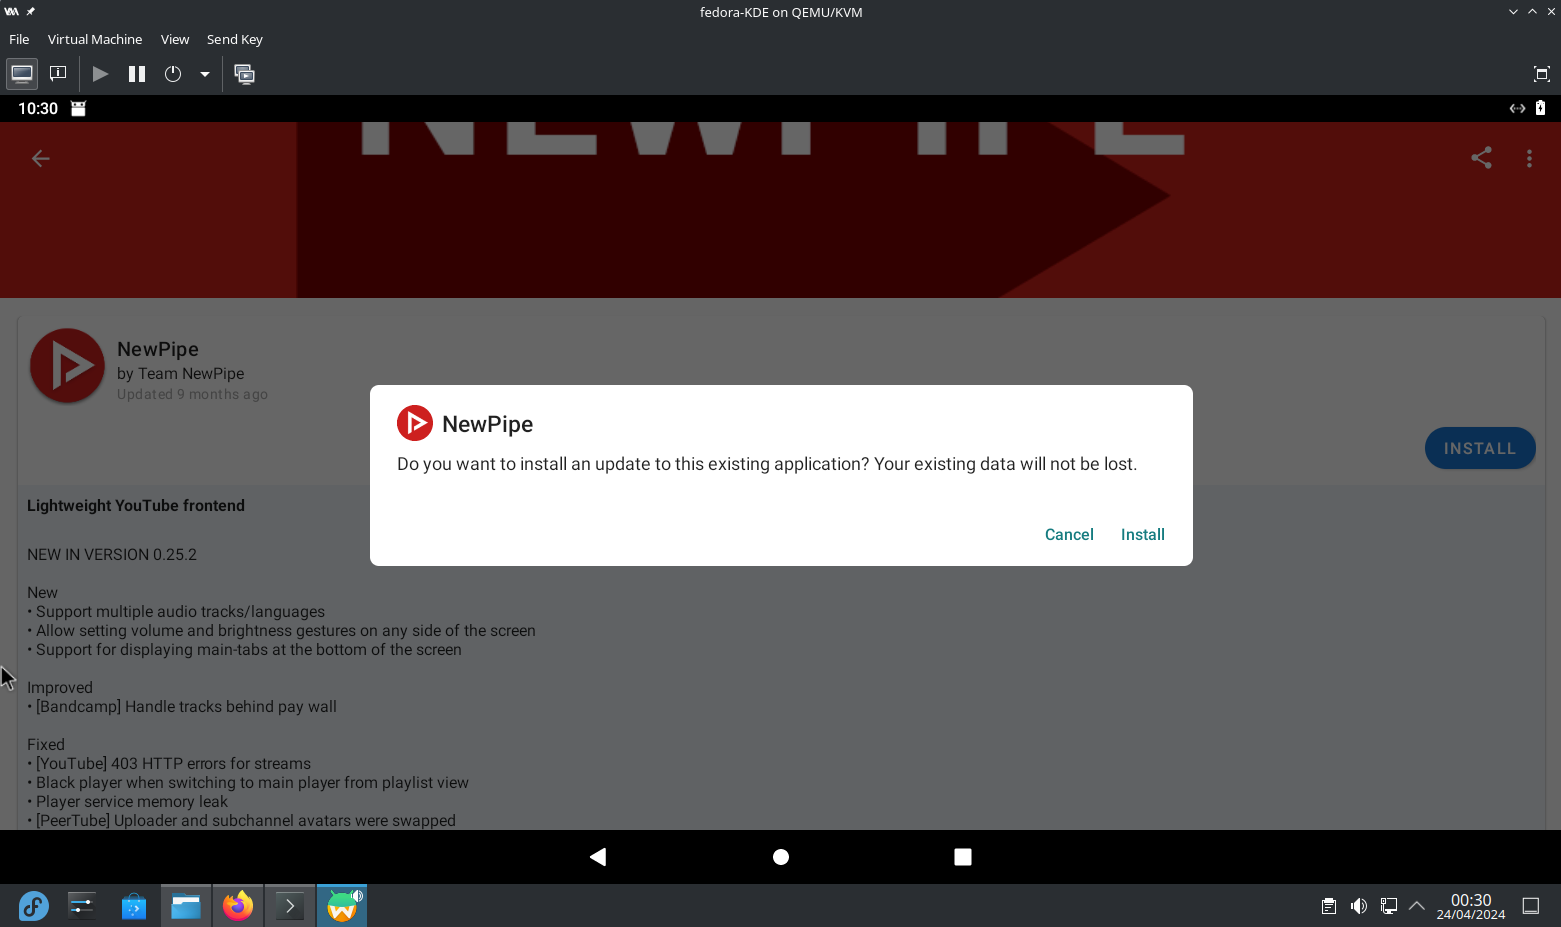Open the clock showing 00:30
Image resolution: width=1561 pixels, height=927 pixels.
[1470, 906]
